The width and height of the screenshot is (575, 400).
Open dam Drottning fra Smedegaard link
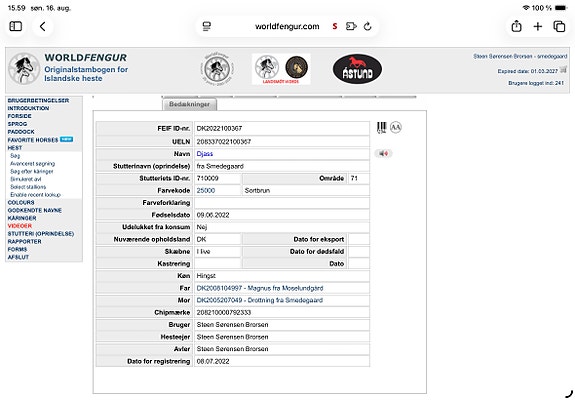260,300
